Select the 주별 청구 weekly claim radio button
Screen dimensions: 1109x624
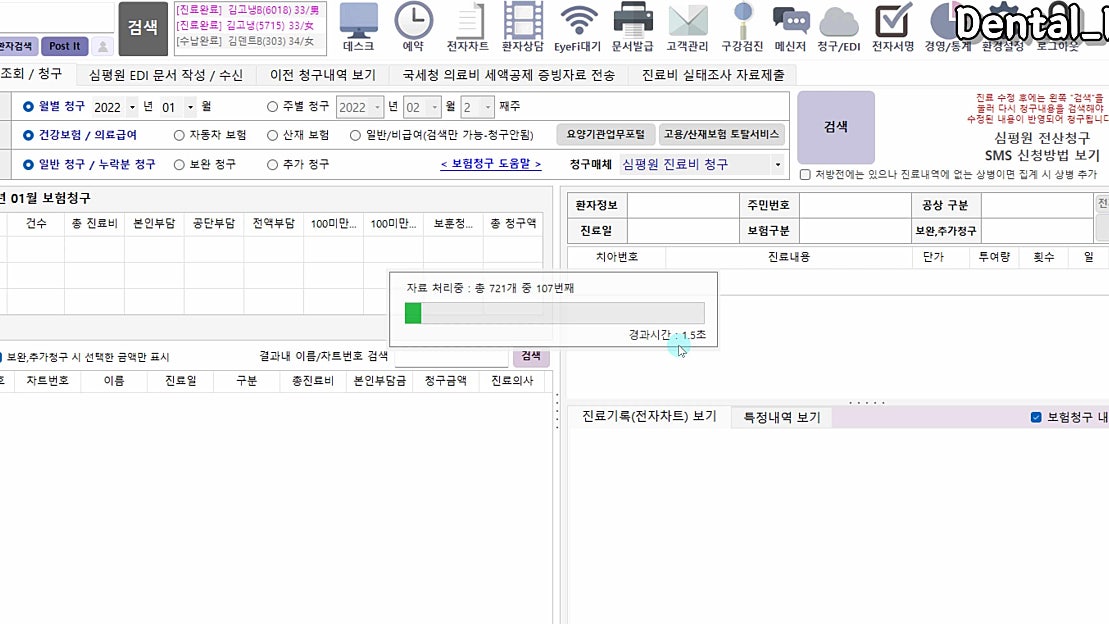272,107
